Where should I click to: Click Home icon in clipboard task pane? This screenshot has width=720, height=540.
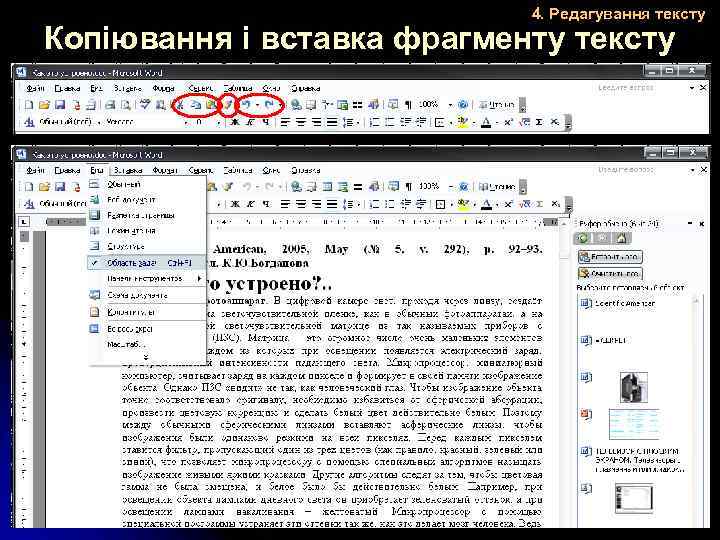621,238
